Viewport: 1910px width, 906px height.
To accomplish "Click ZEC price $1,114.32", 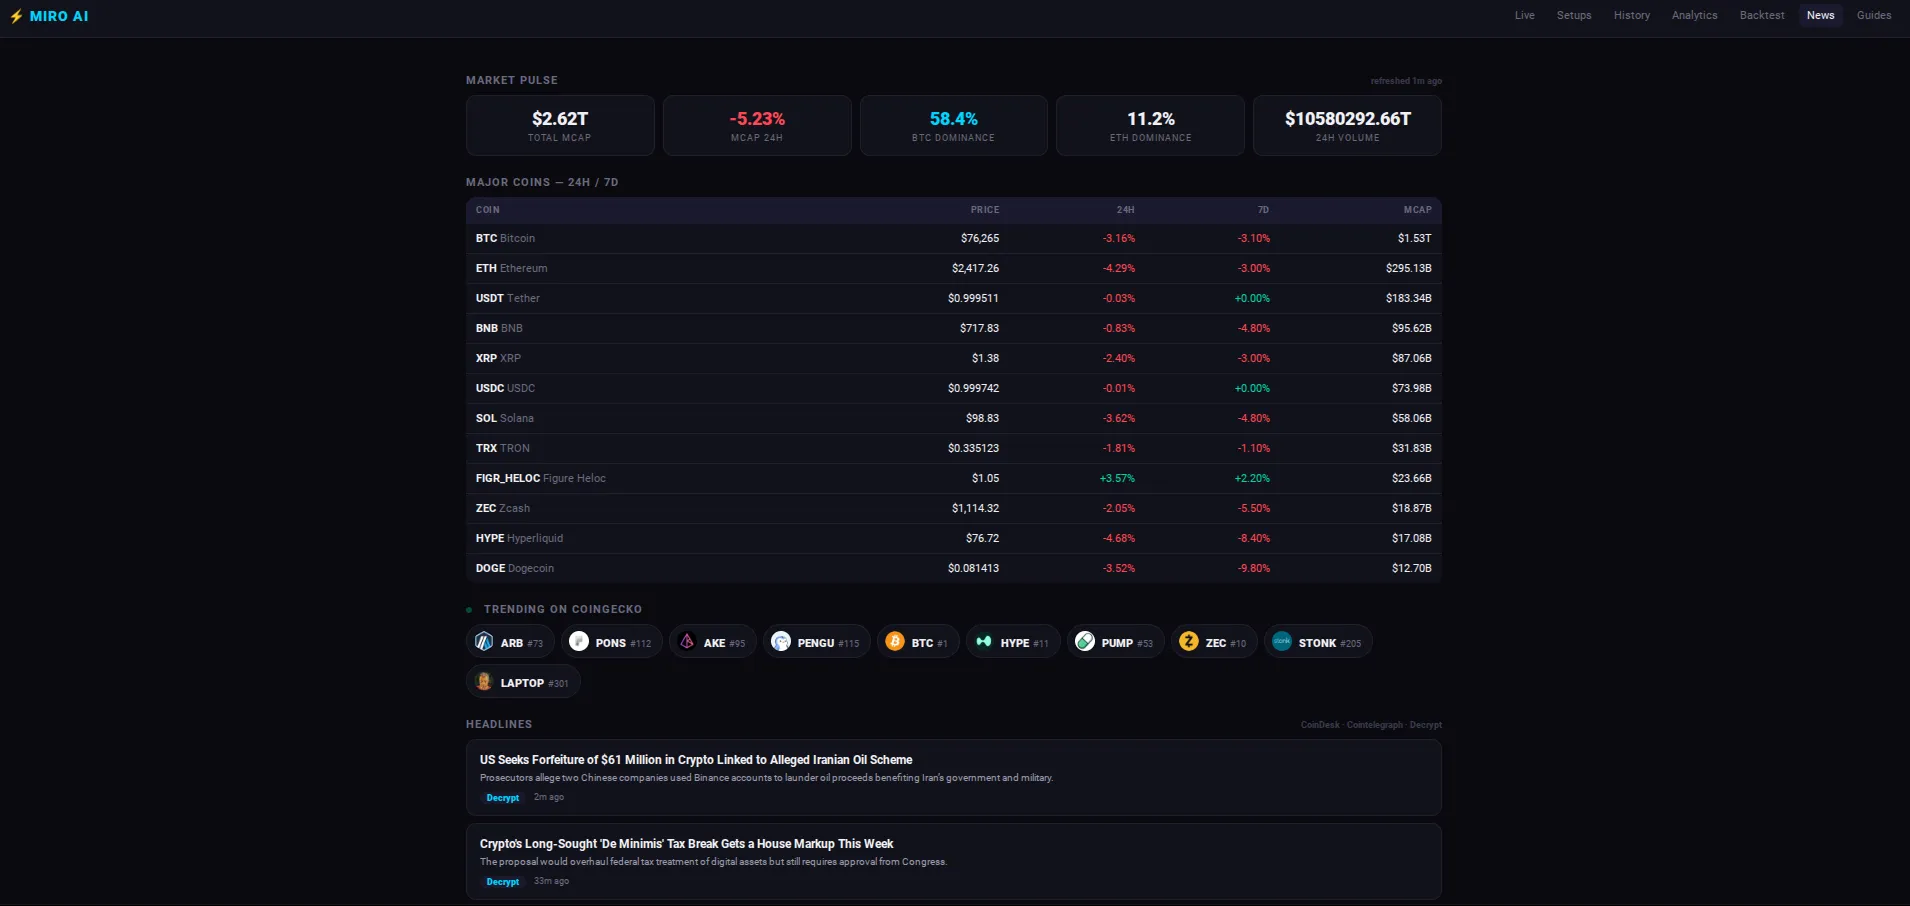I will click(x=975, y=508).
